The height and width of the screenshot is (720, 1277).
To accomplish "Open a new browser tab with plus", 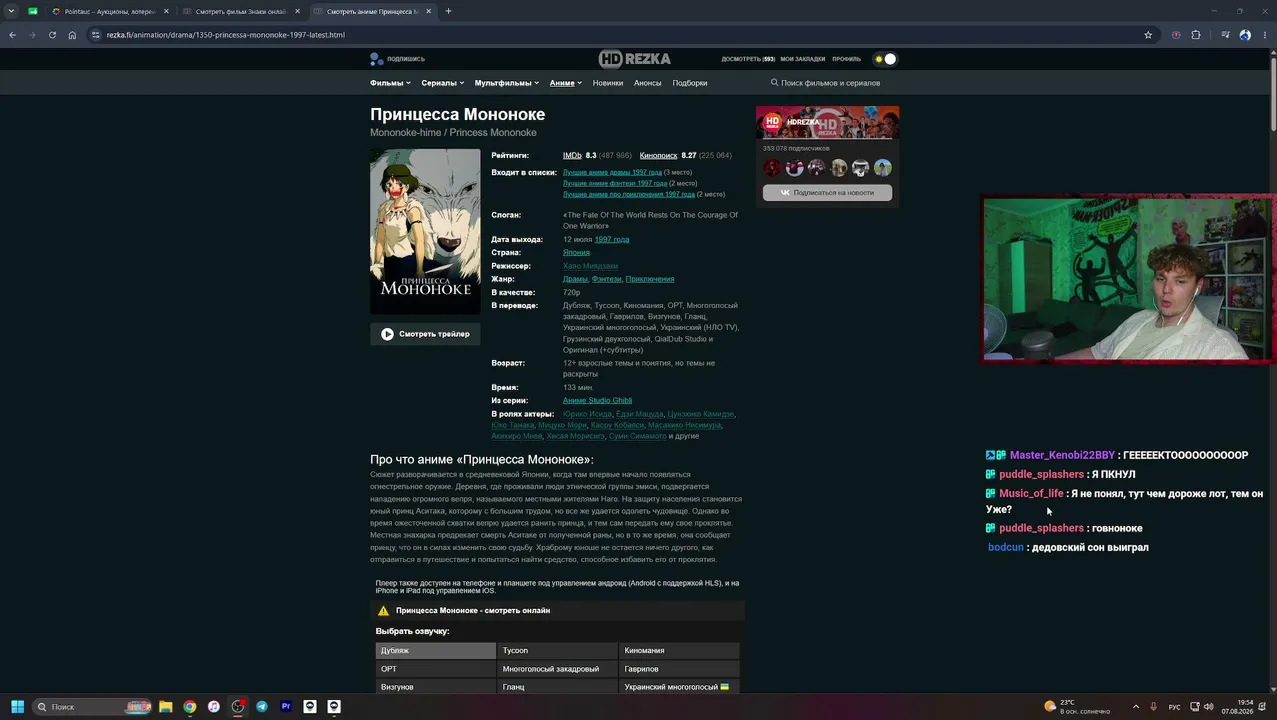I will 448,11.
